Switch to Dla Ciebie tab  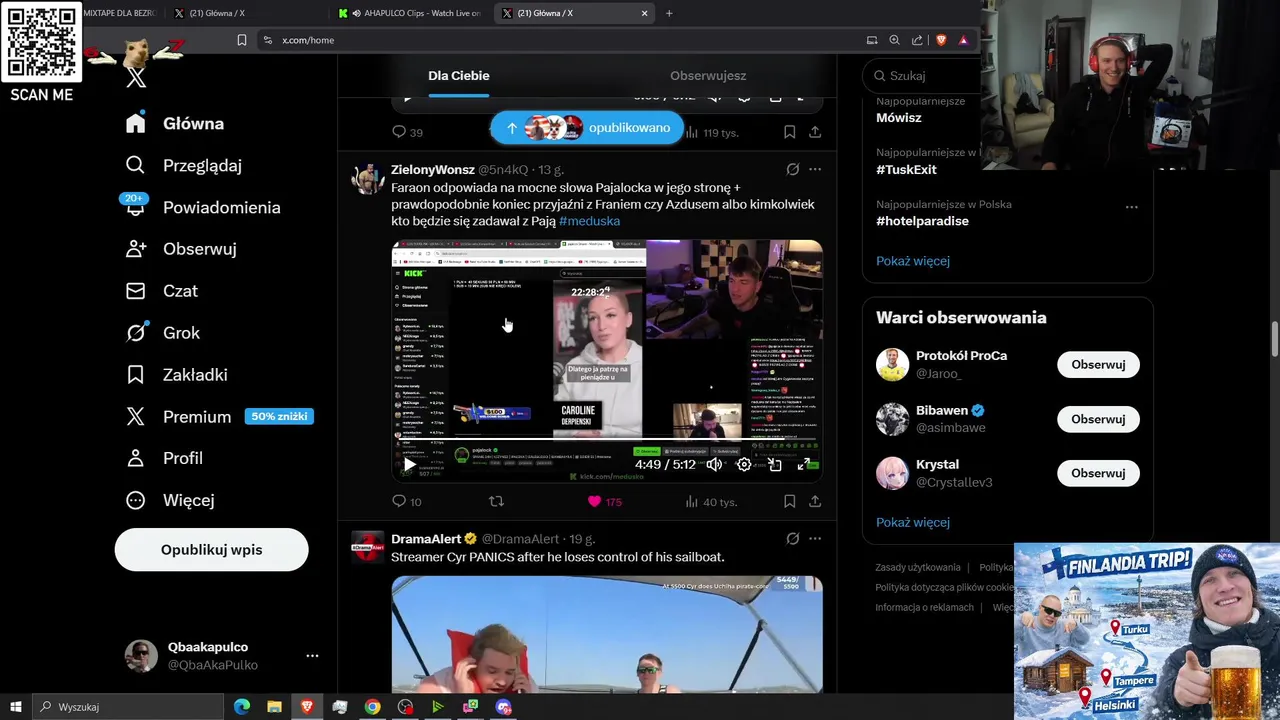pyautogui.click(x=459, y=76)
